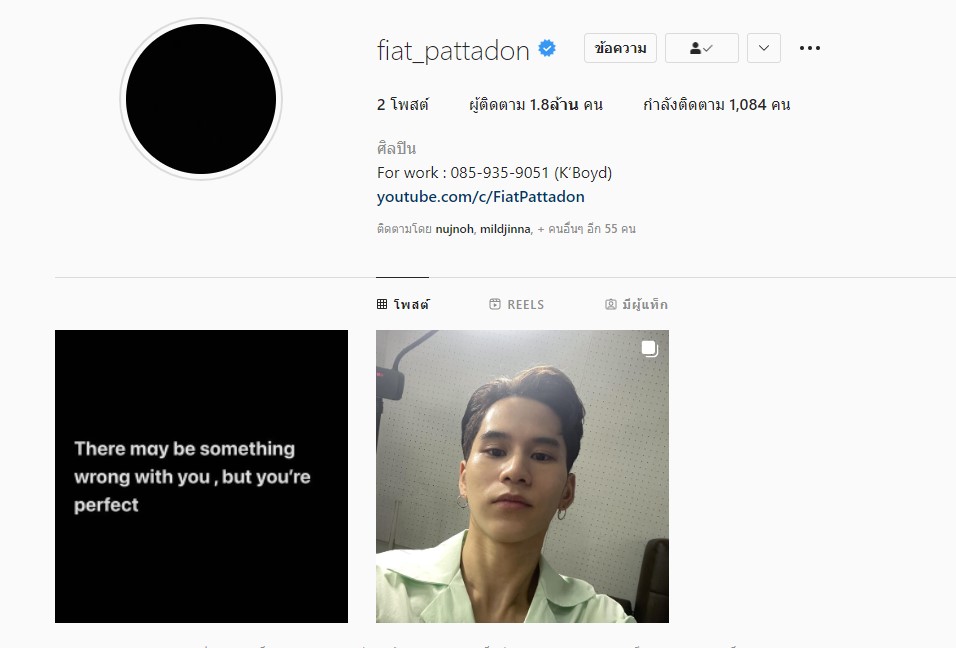Open the มีผู้แท็ก tagged tab
956x648 pixels.
click(x=637, y=304)
